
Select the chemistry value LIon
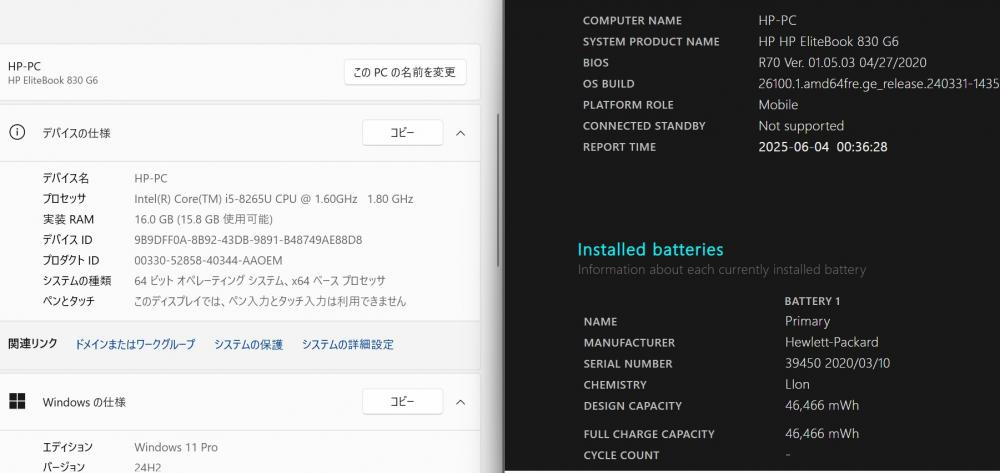pyautogui.click(x=797, y=384)
